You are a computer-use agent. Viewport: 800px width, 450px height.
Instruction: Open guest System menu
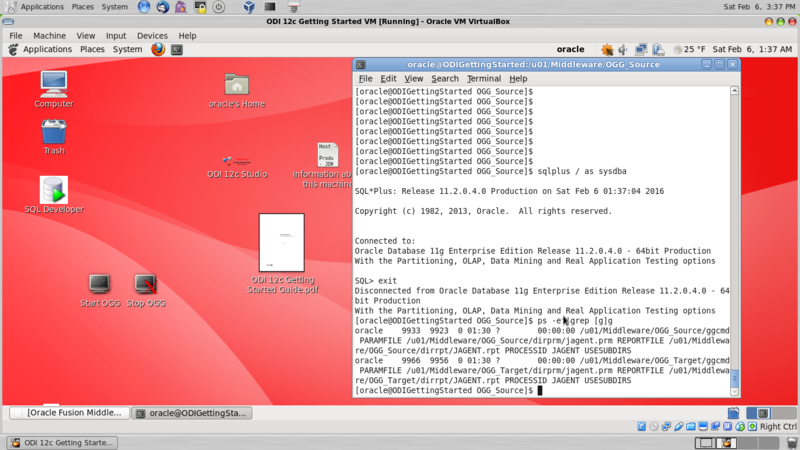(x=128, y=49)
